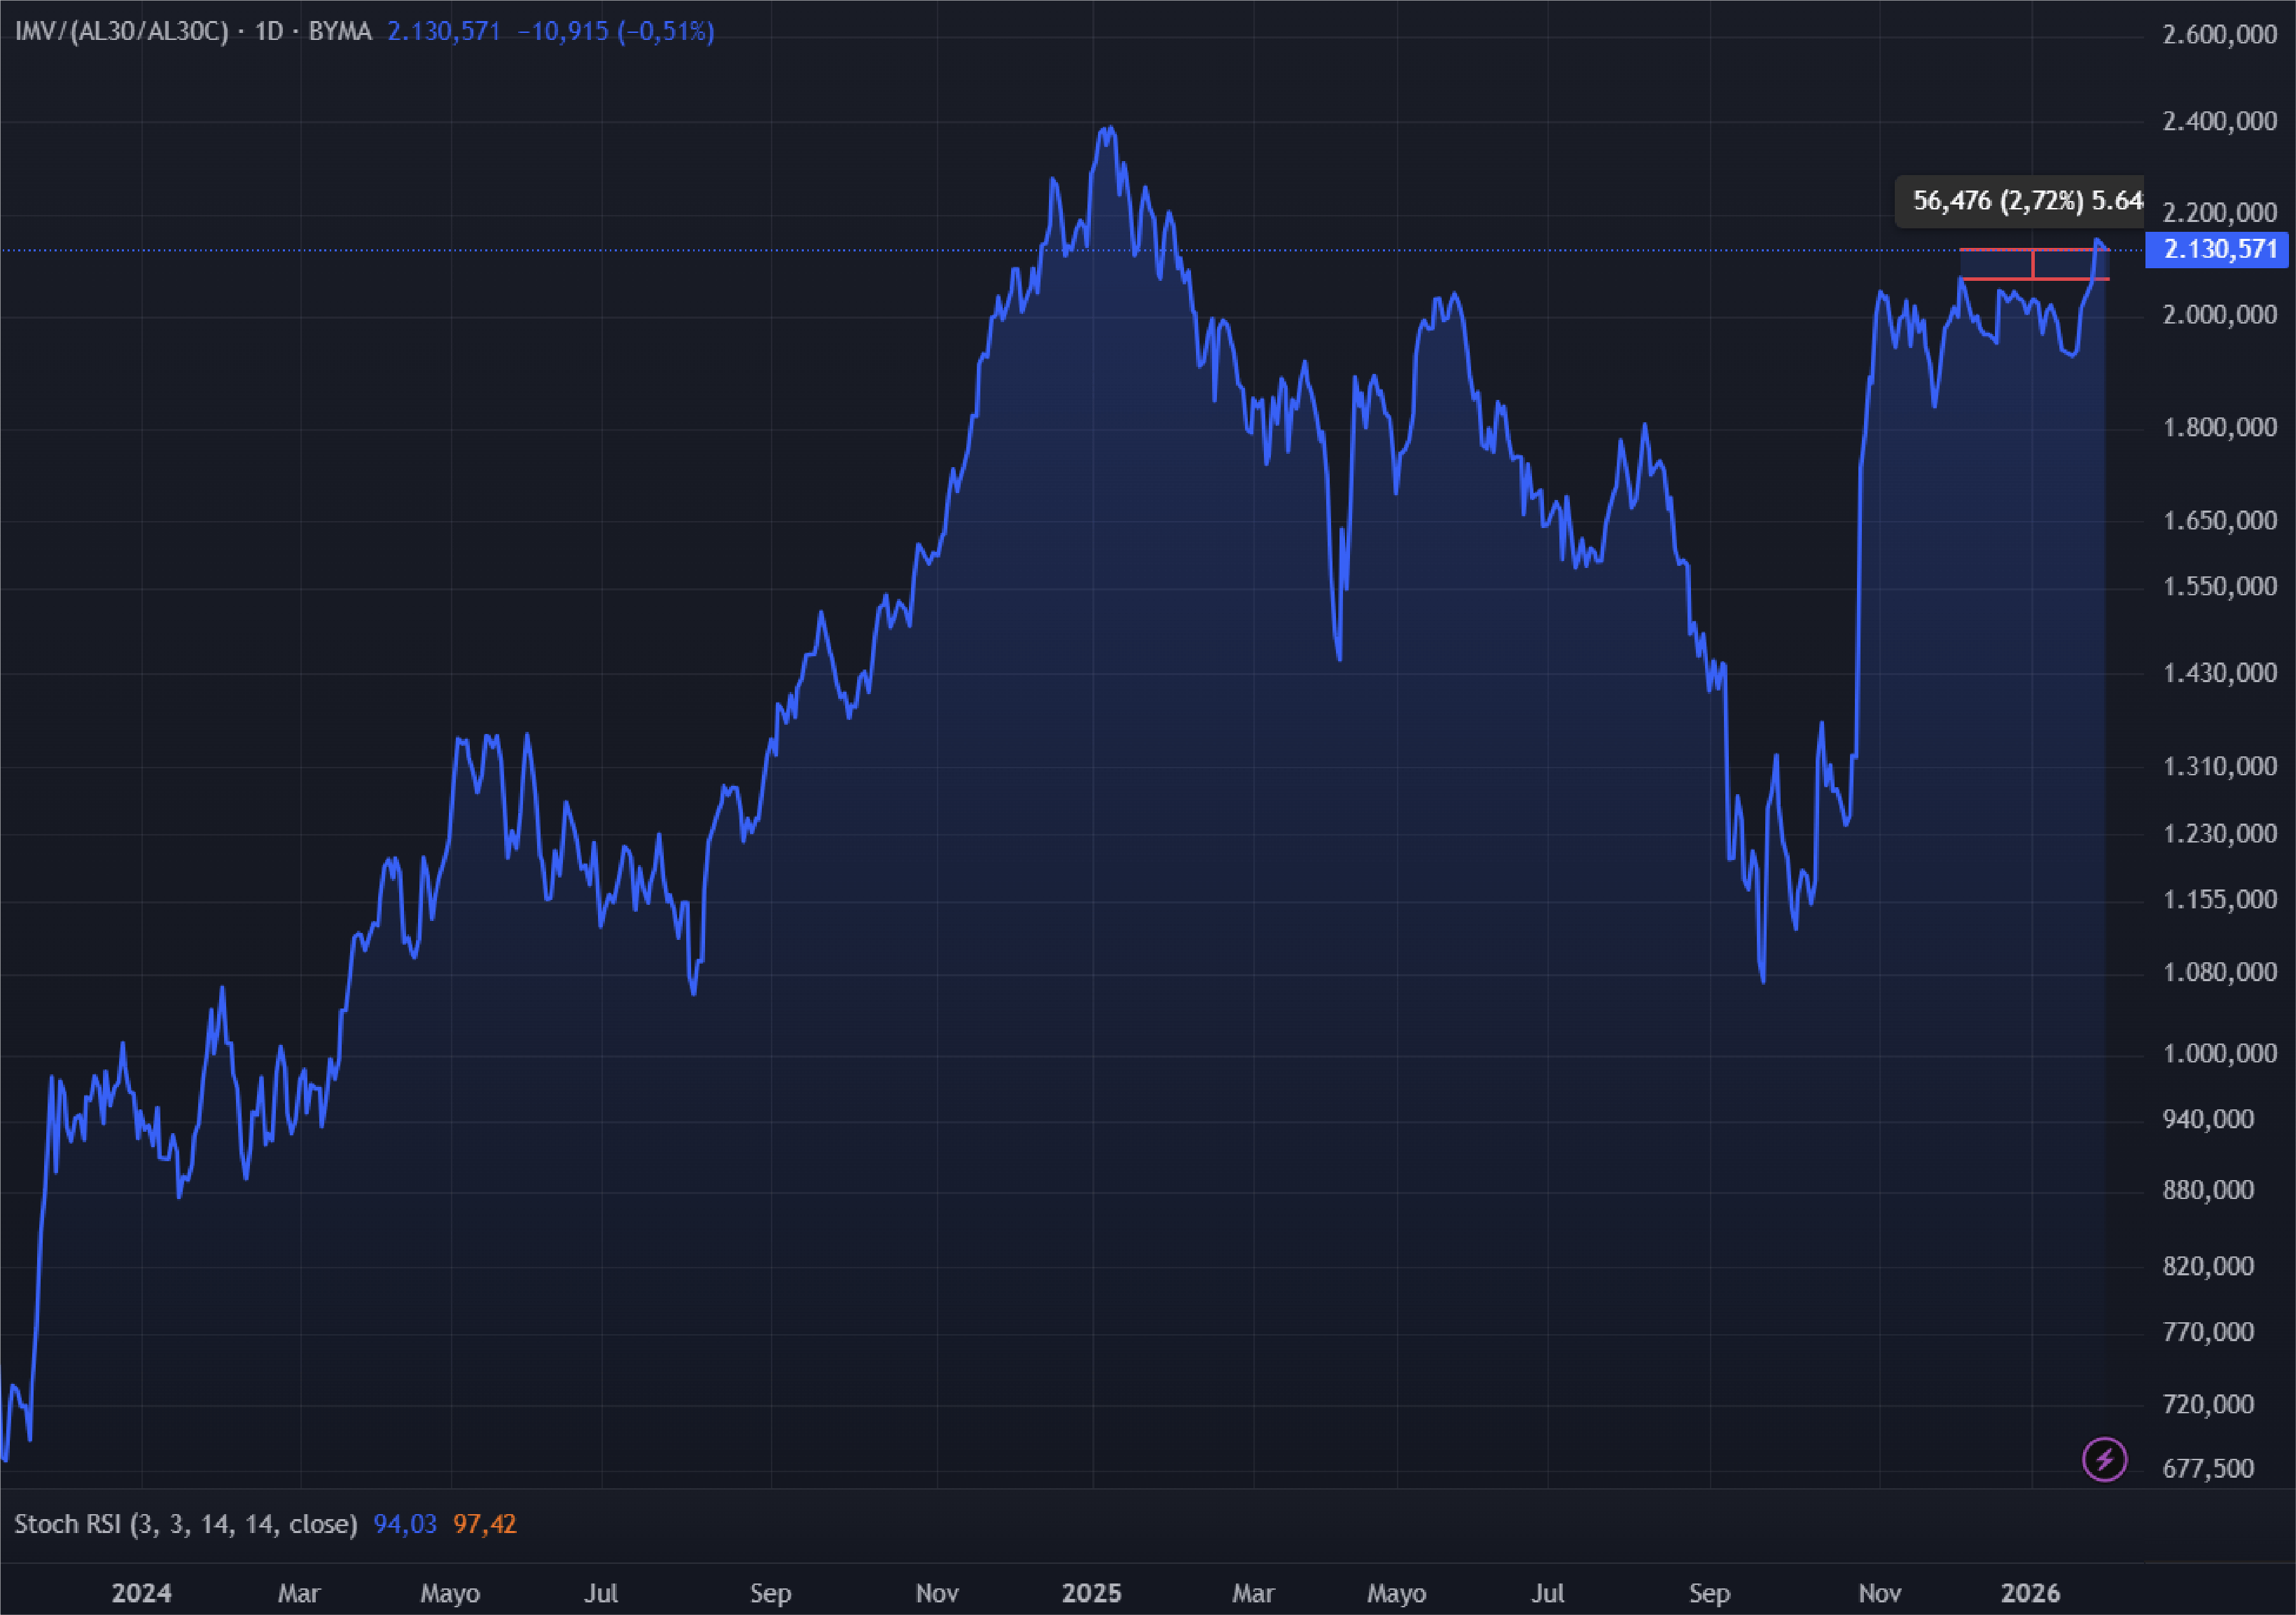The width and height of the screenshot is (2296, 1615).
Task: Click the -10,915 (-0,51%) change value
Action: (615, 32)
